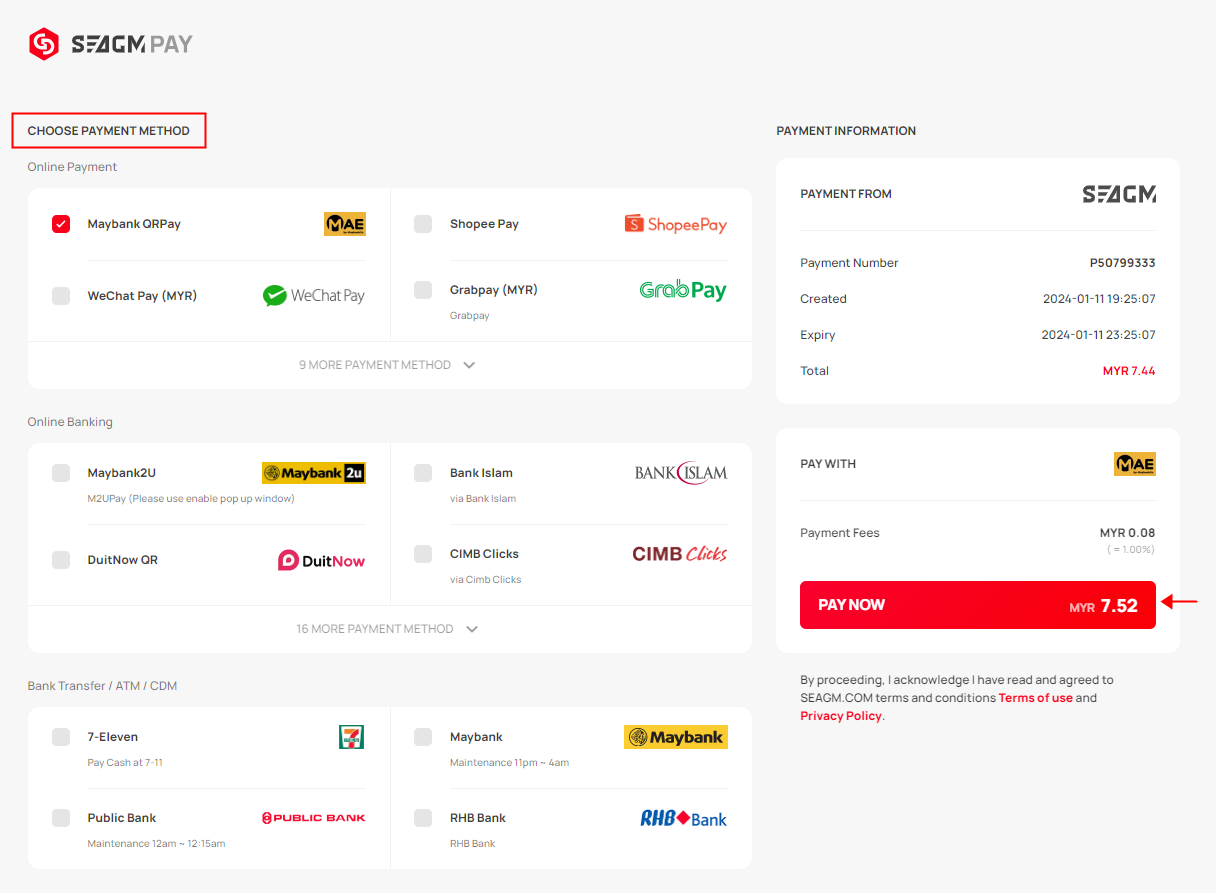Image resolution: width=1216 pixels, height=893 pixels.
Task: Expand 16 more payment methods
Action: click(388, 629)
